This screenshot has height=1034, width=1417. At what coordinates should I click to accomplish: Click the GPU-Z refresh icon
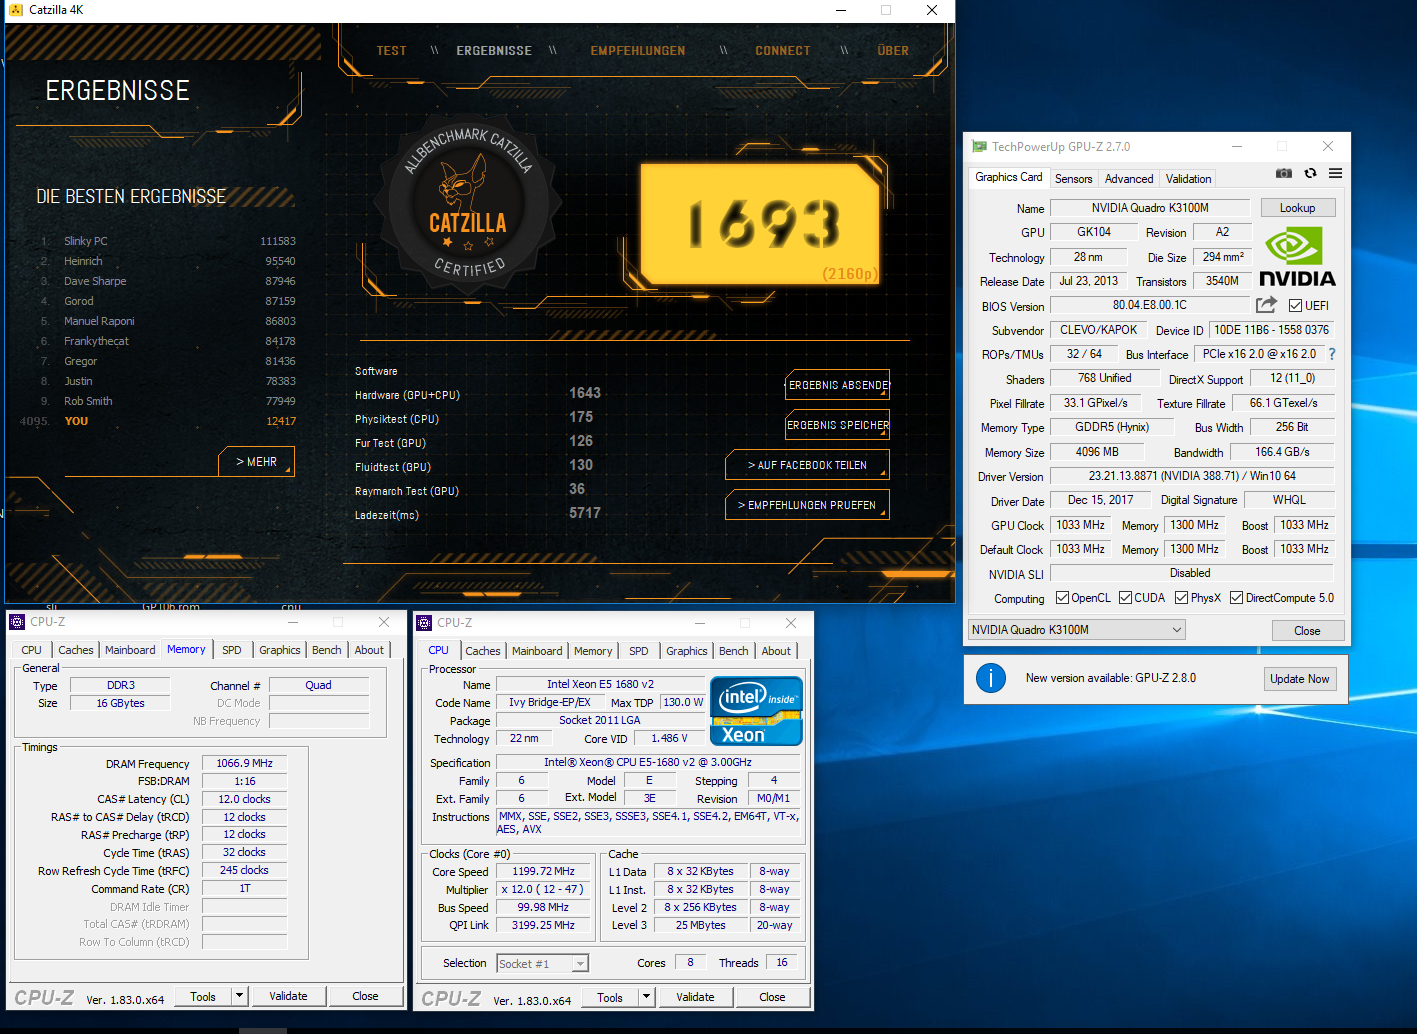(x=1310, y=173)
